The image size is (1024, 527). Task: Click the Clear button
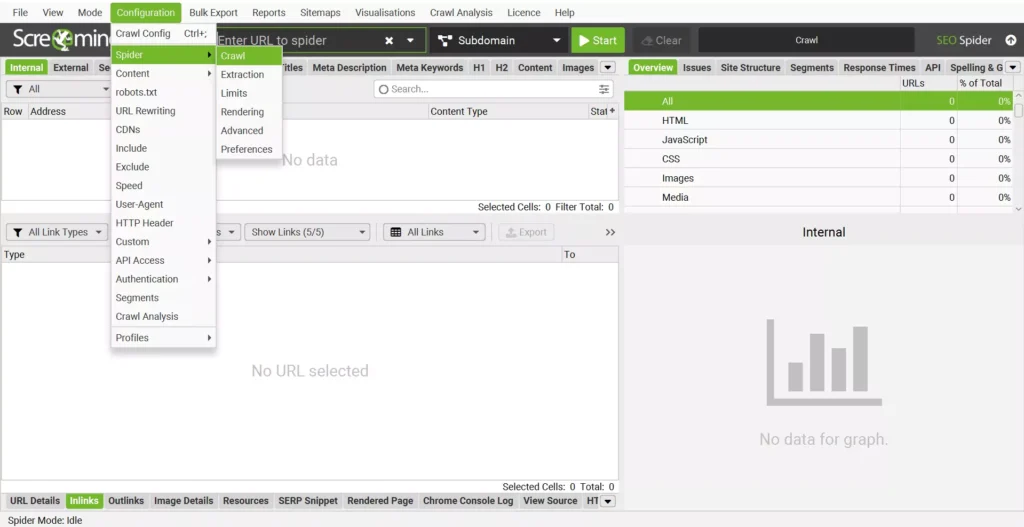(x=661, y=40)
